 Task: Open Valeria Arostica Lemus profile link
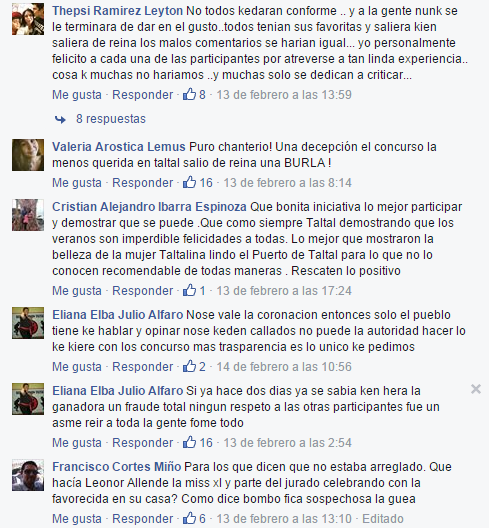(119, 147)
